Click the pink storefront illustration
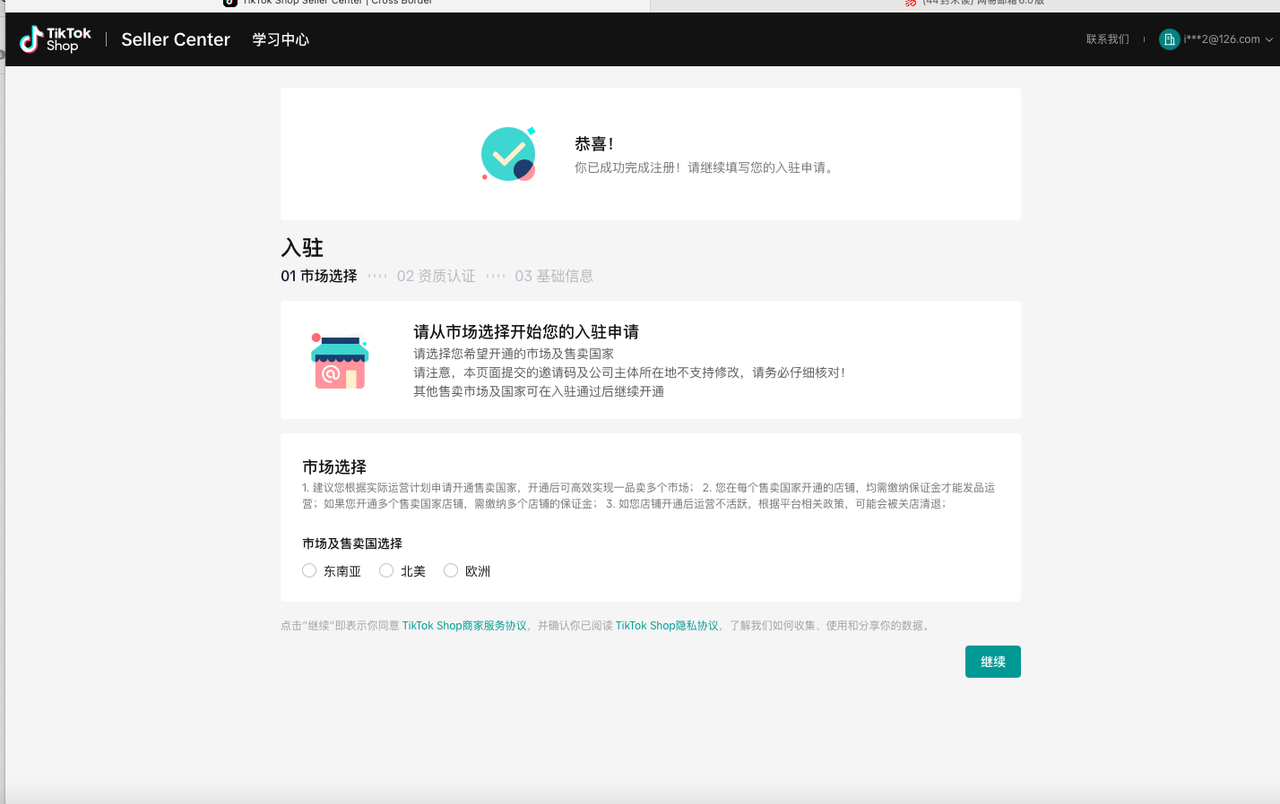The height and width of the screenshot is (804, 1280). point(339,361)
